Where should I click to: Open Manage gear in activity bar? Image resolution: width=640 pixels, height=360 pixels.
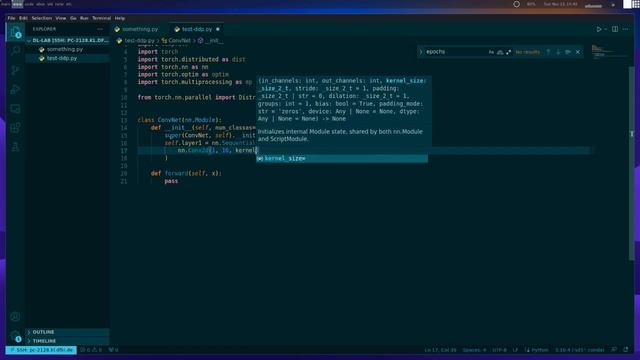(16, 336)
